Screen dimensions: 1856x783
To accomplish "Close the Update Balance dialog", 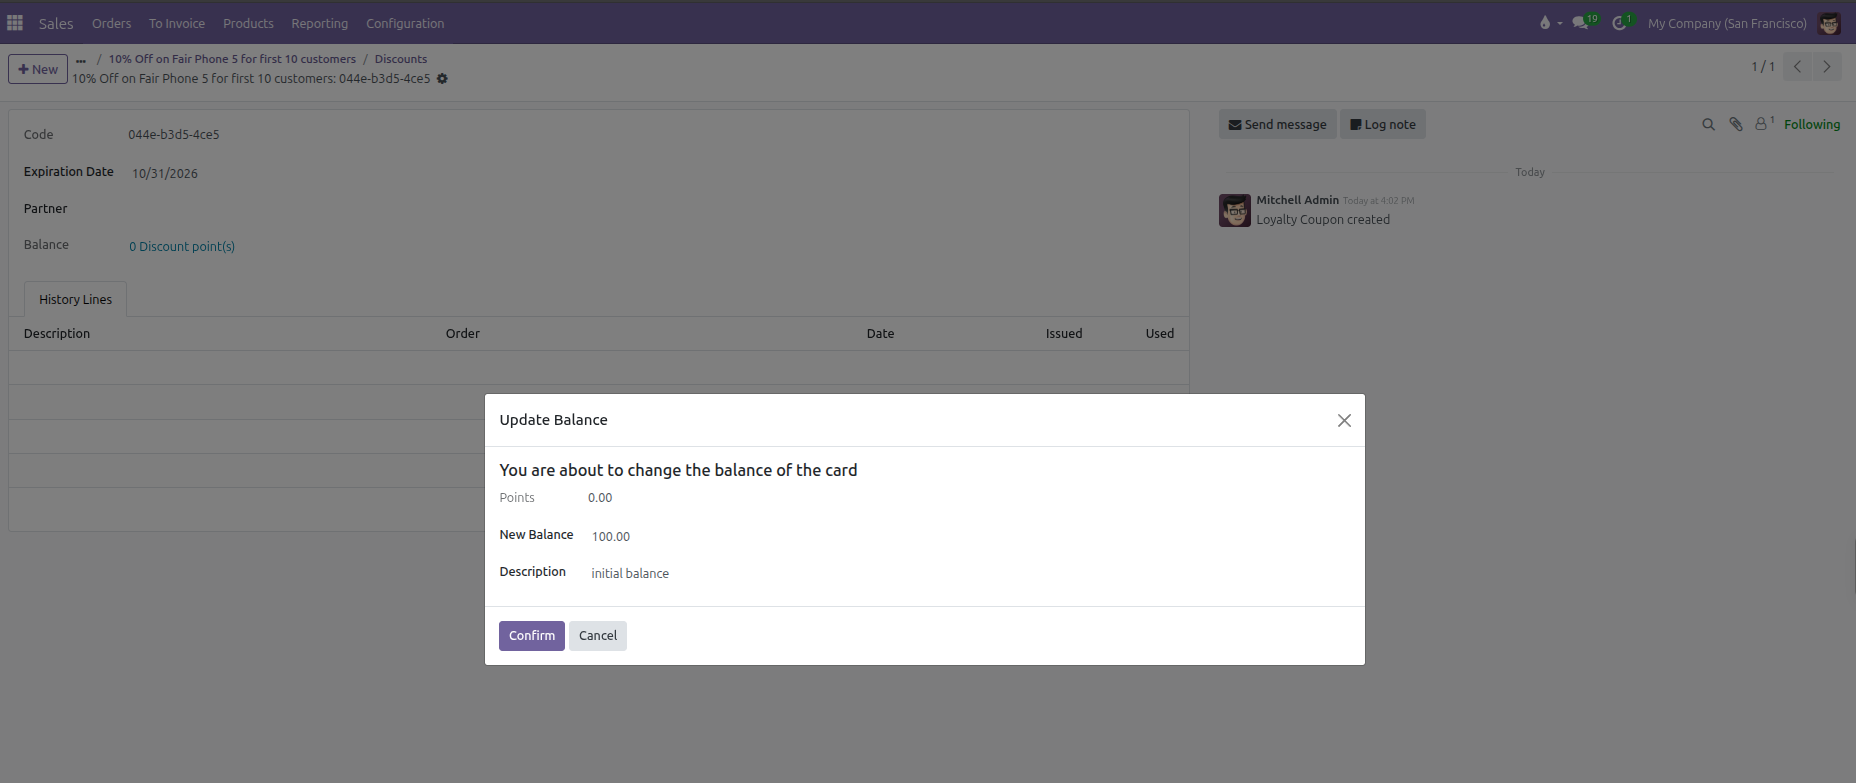I will click(x=1344, y=420).
